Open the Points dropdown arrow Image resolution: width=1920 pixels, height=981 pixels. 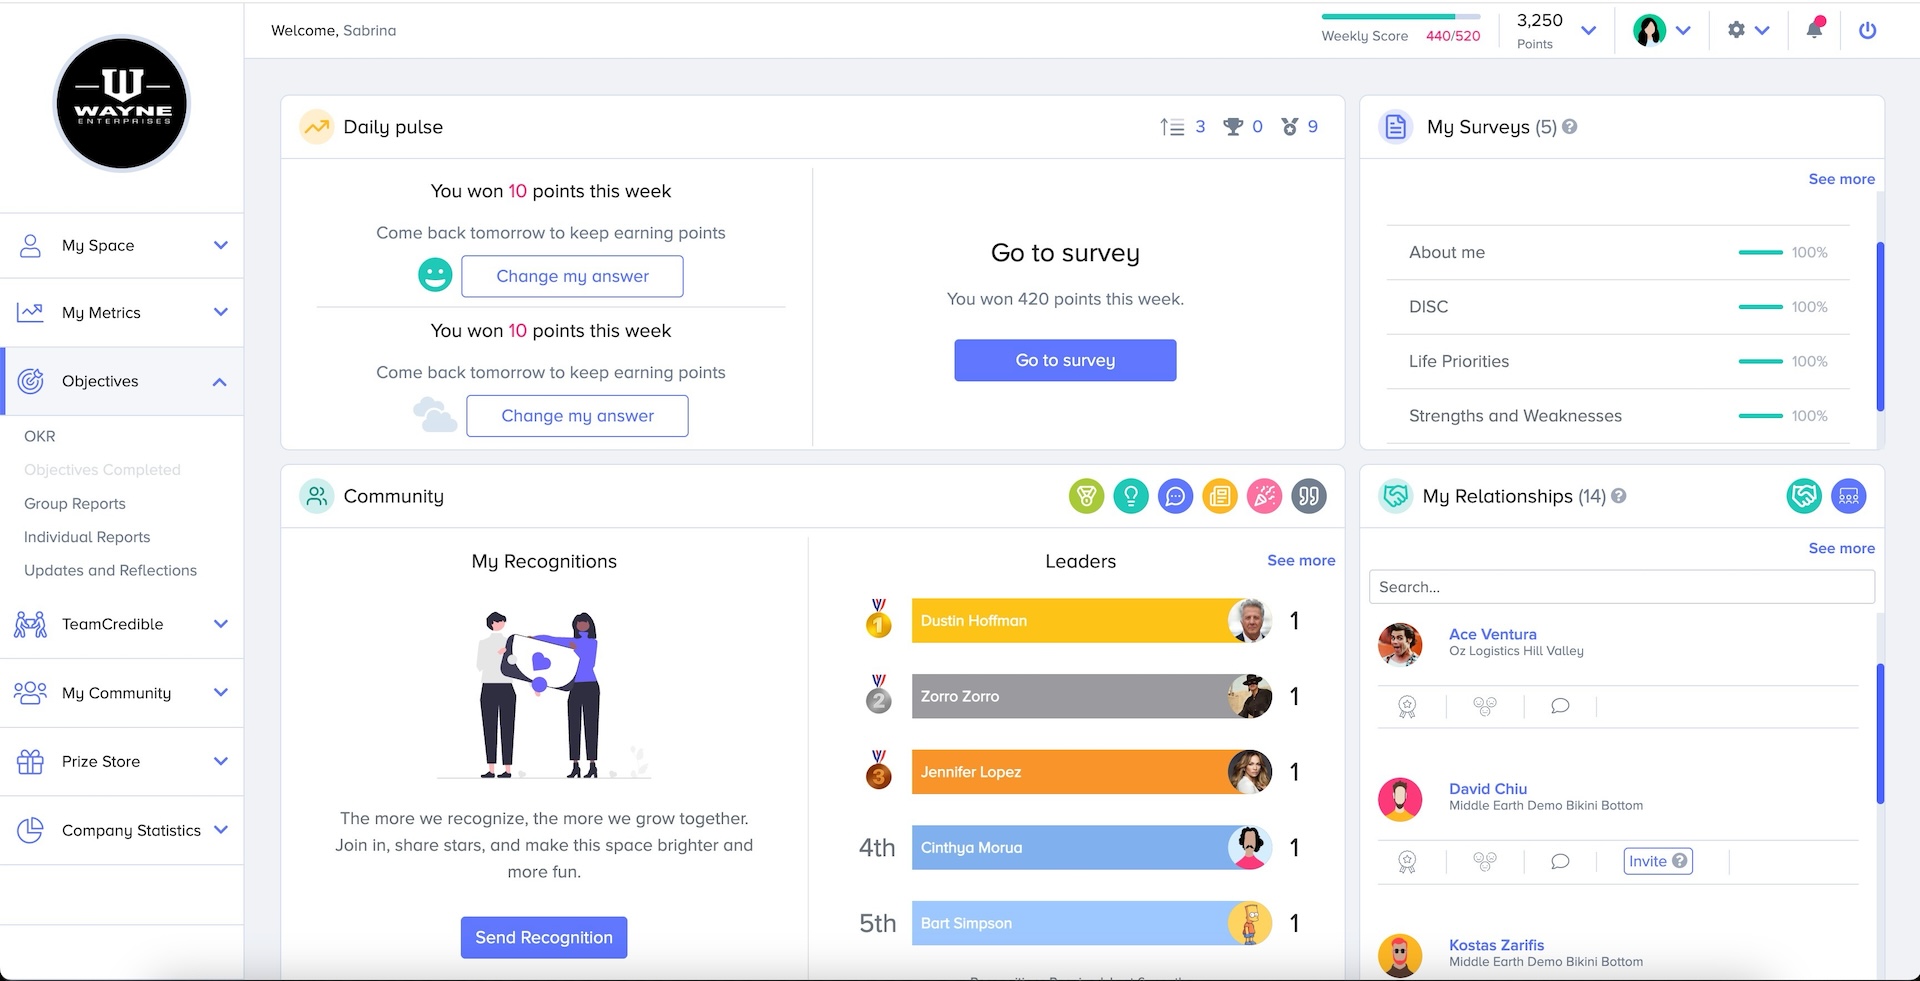[1588, 31]
